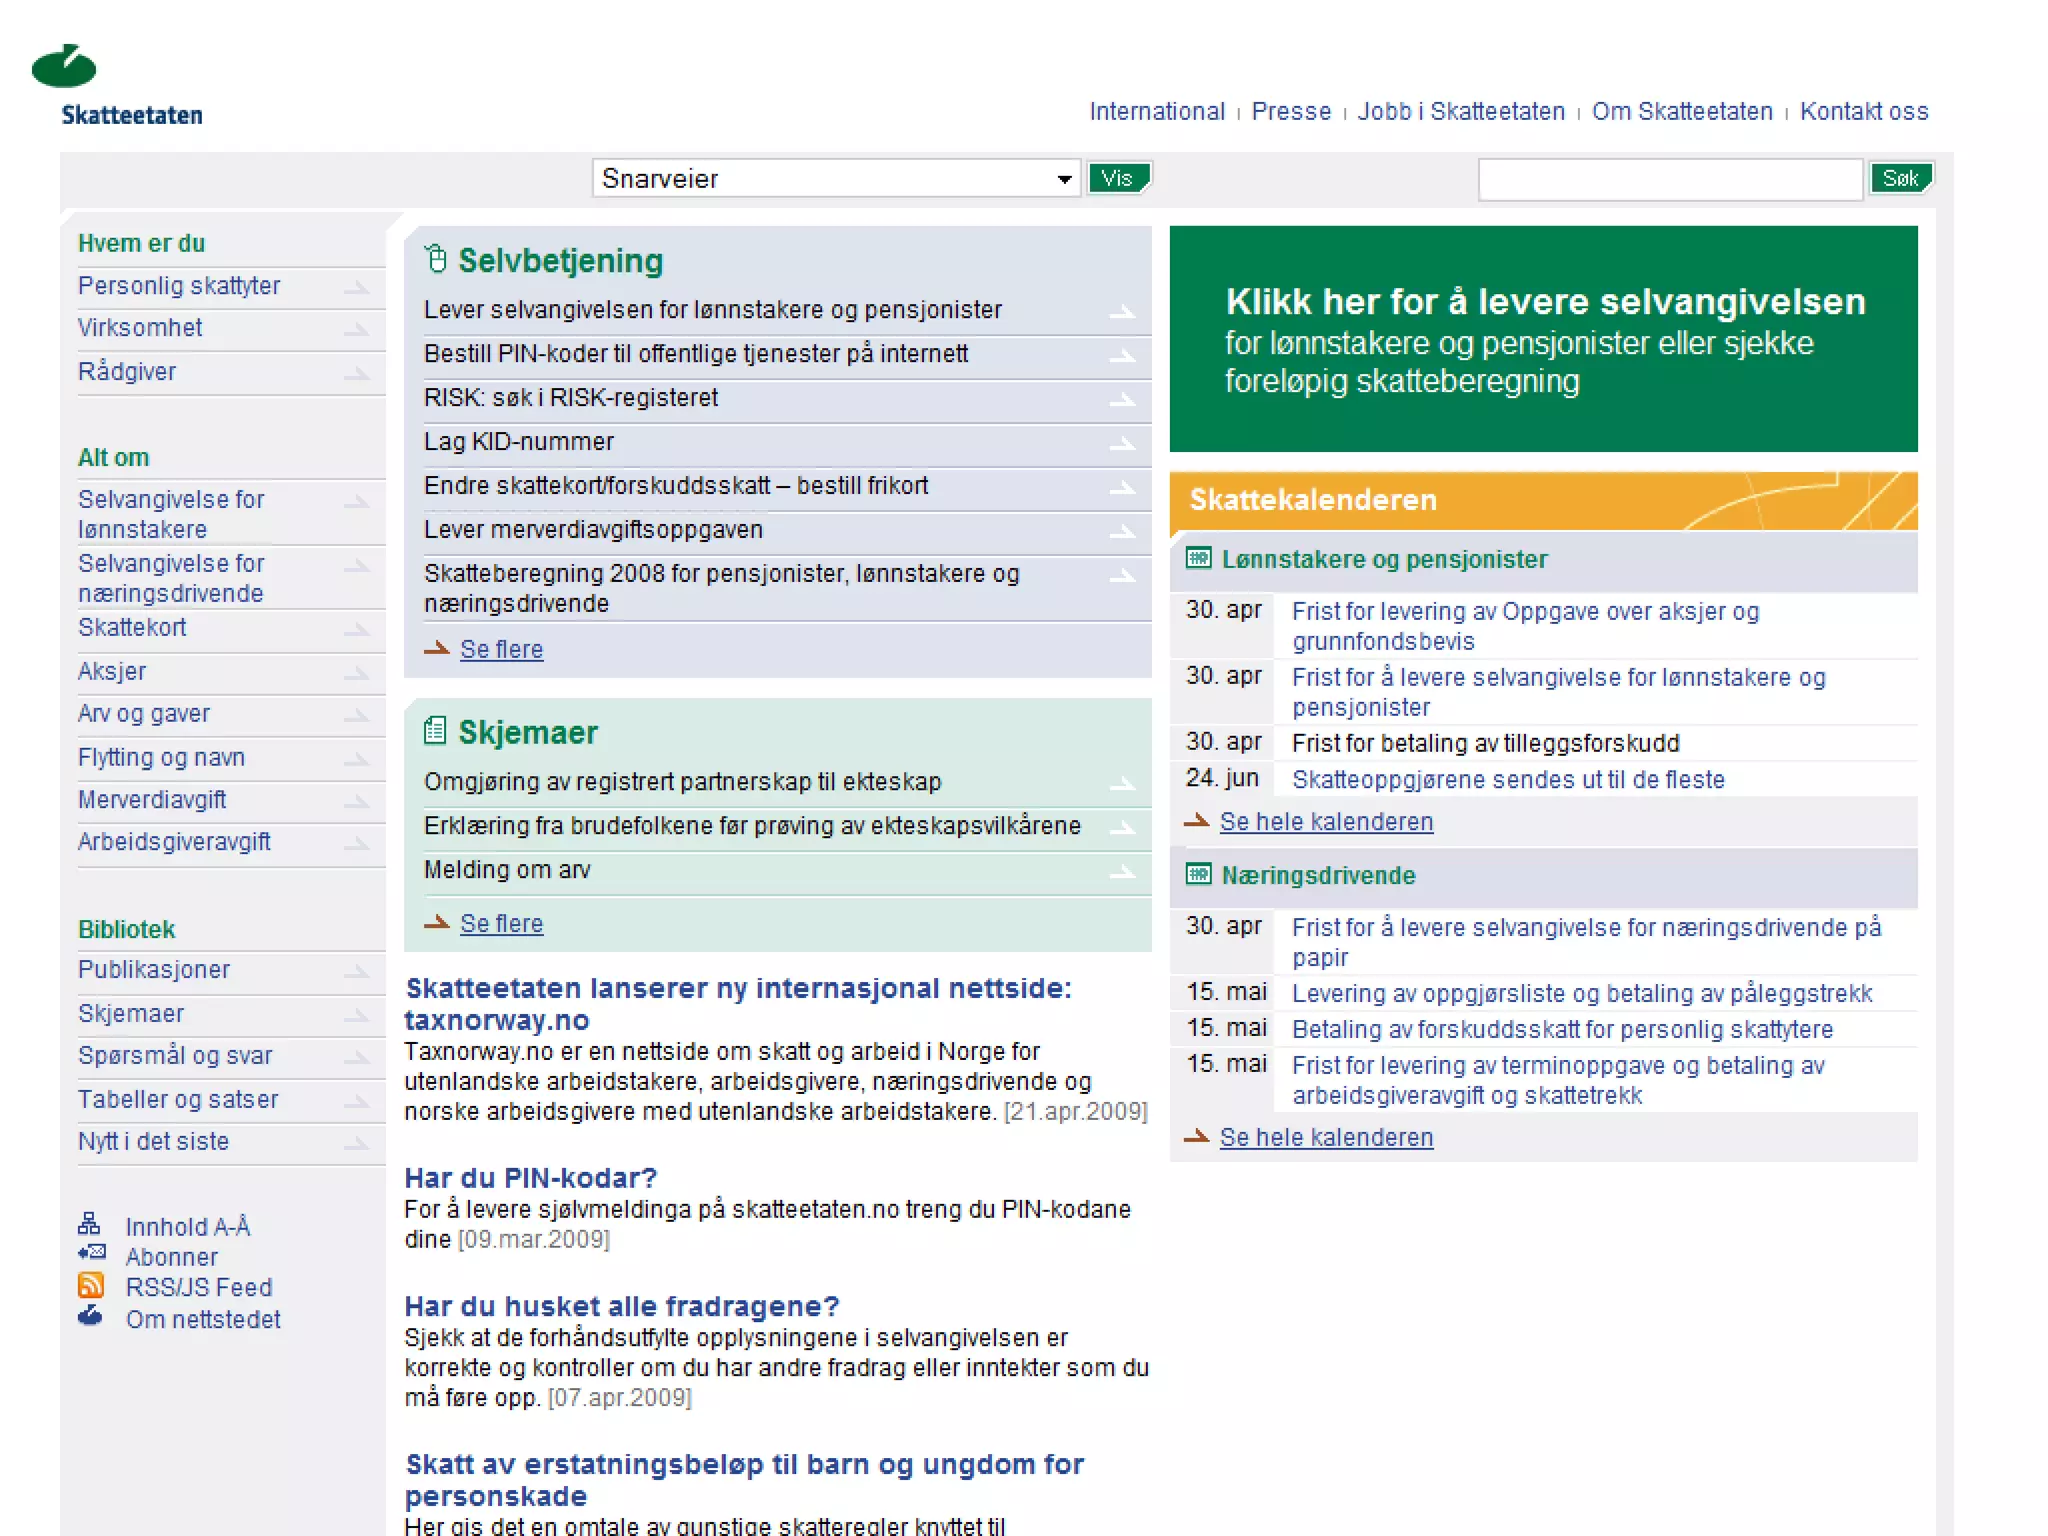This screenshot has width=2048, height=1536.
Task: Open the Snarveier dropdown
Action: (836, 179)
